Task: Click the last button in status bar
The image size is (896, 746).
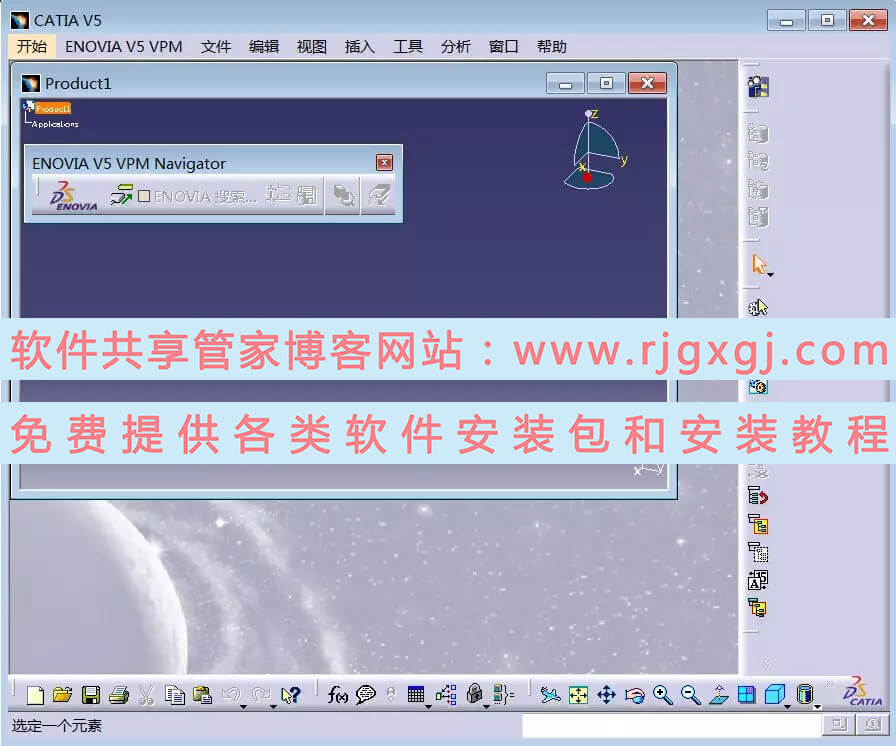Action: 872,725
